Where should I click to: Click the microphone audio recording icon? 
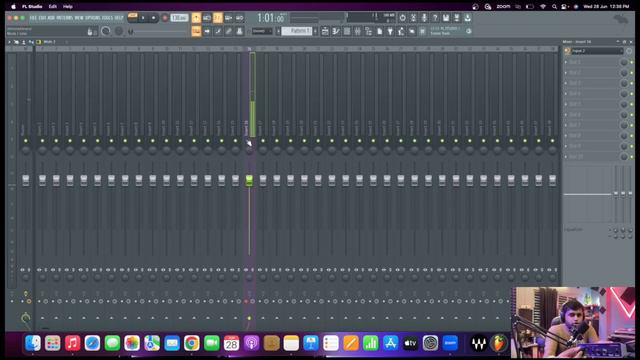tap(424, 18)
